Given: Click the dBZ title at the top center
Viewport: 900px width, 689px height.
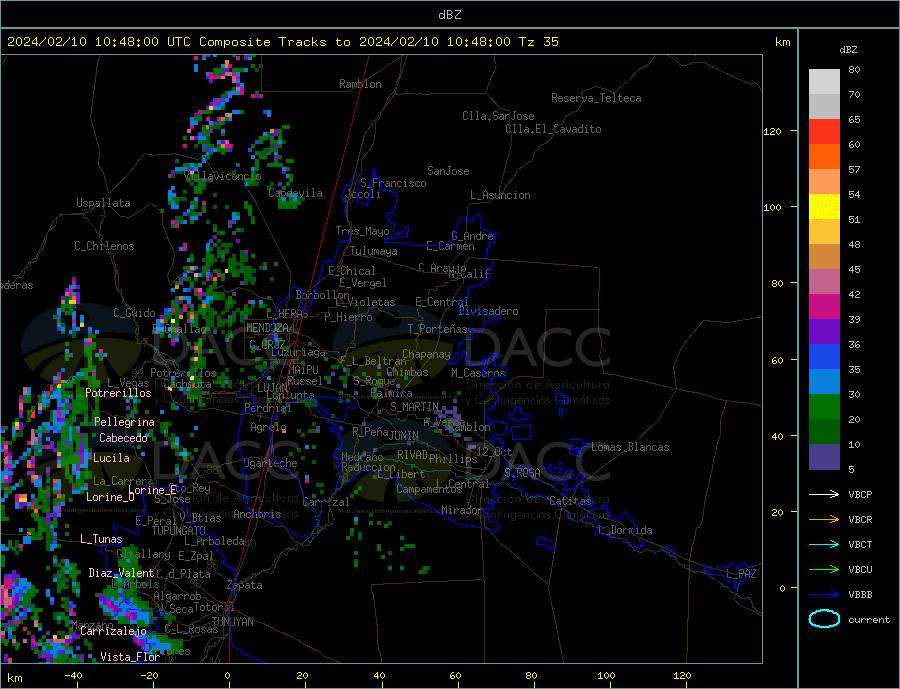Looking at the screenshot, I should click(x=449, y=15).
